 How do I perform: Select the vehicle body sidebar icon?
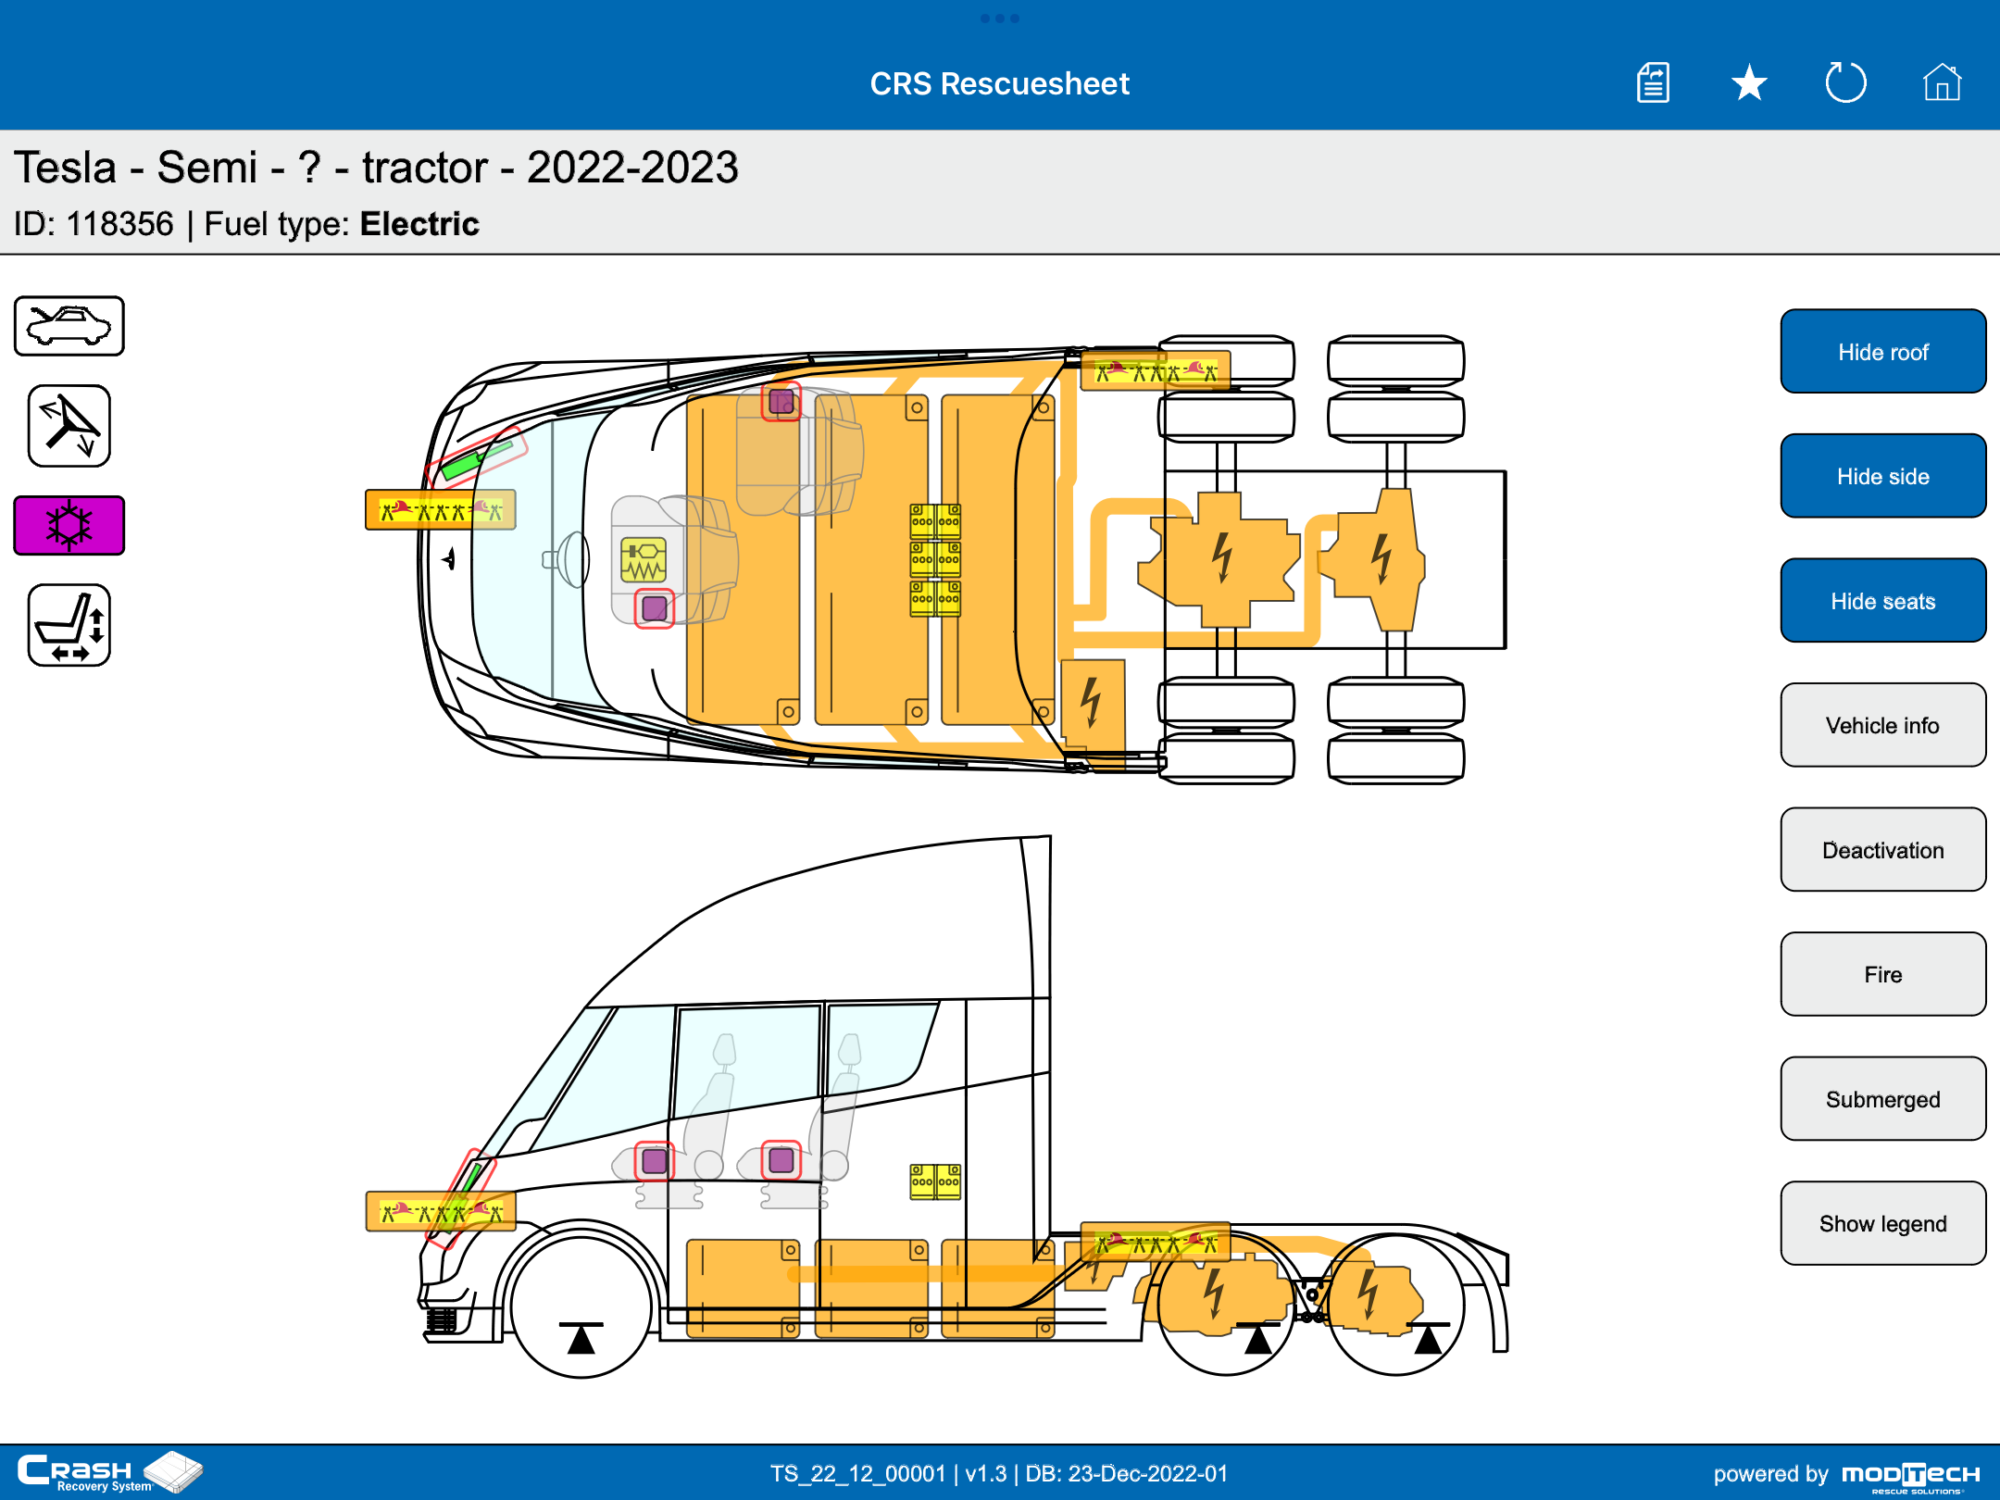point(69,326)
